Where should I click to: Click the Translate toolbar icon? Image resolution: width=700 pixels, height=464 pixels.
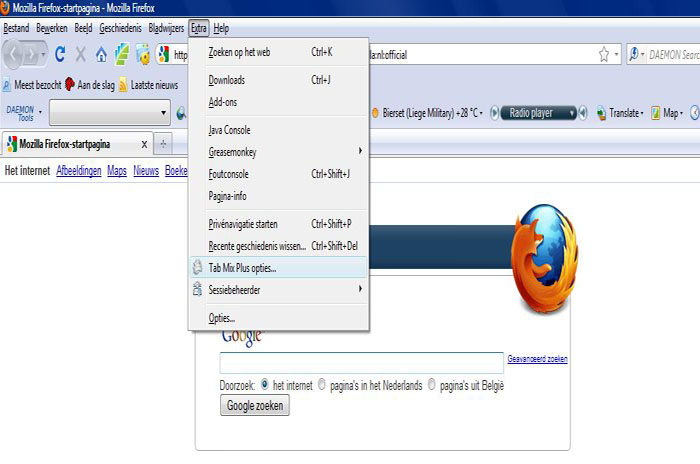pos(601,113)
